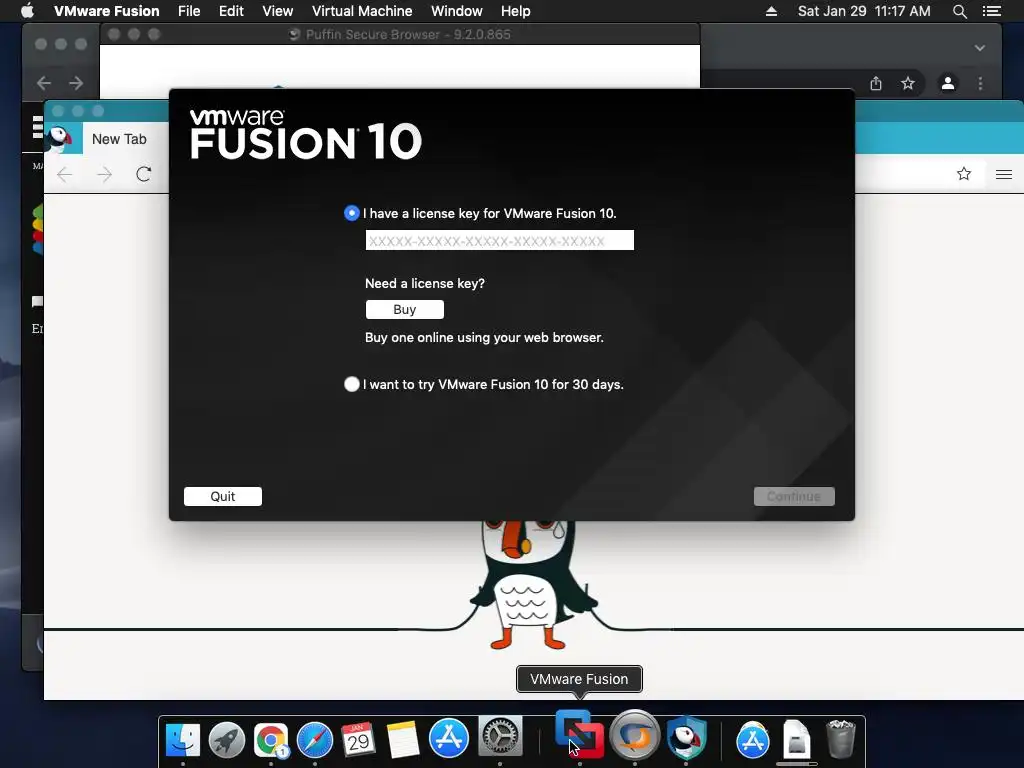Click the Buy button
The image size is (1024, 768).
pyautogui.click(x=404, y=310)
